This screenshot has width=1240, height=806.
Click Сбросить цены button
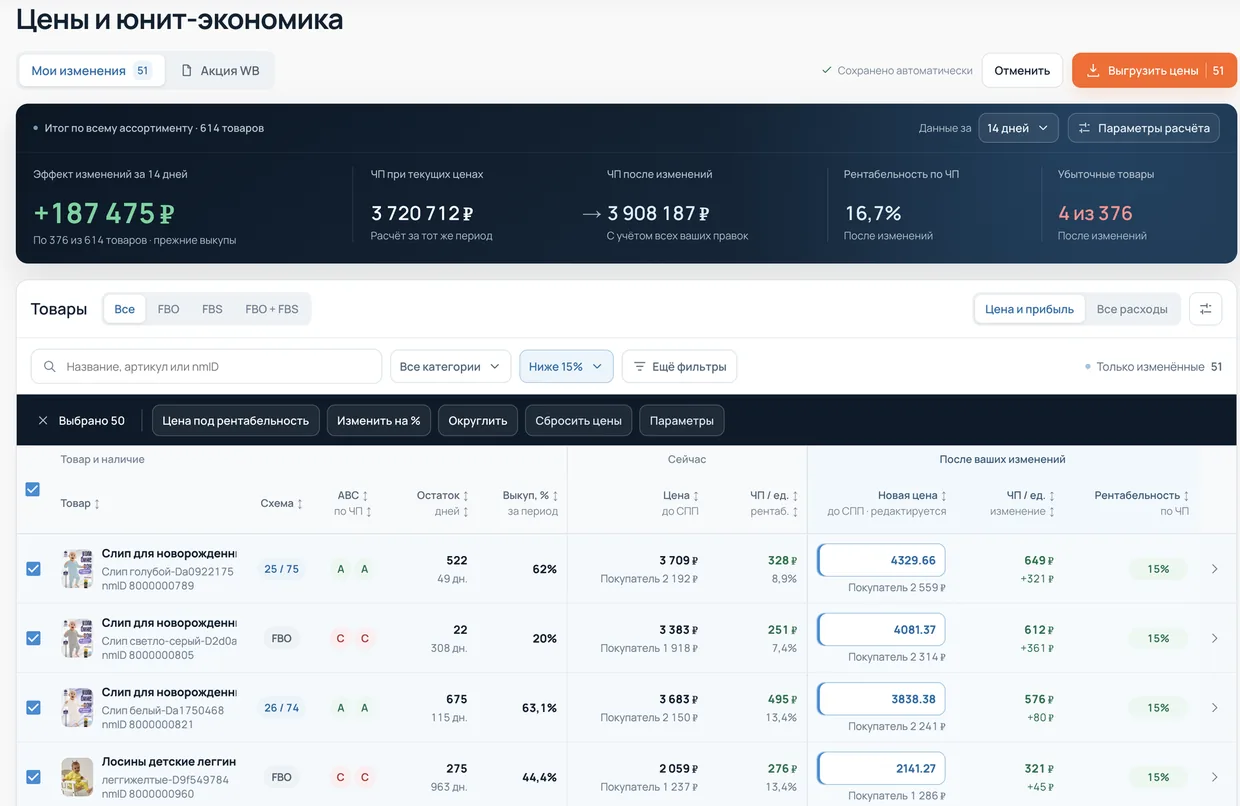tap(579, 421)
